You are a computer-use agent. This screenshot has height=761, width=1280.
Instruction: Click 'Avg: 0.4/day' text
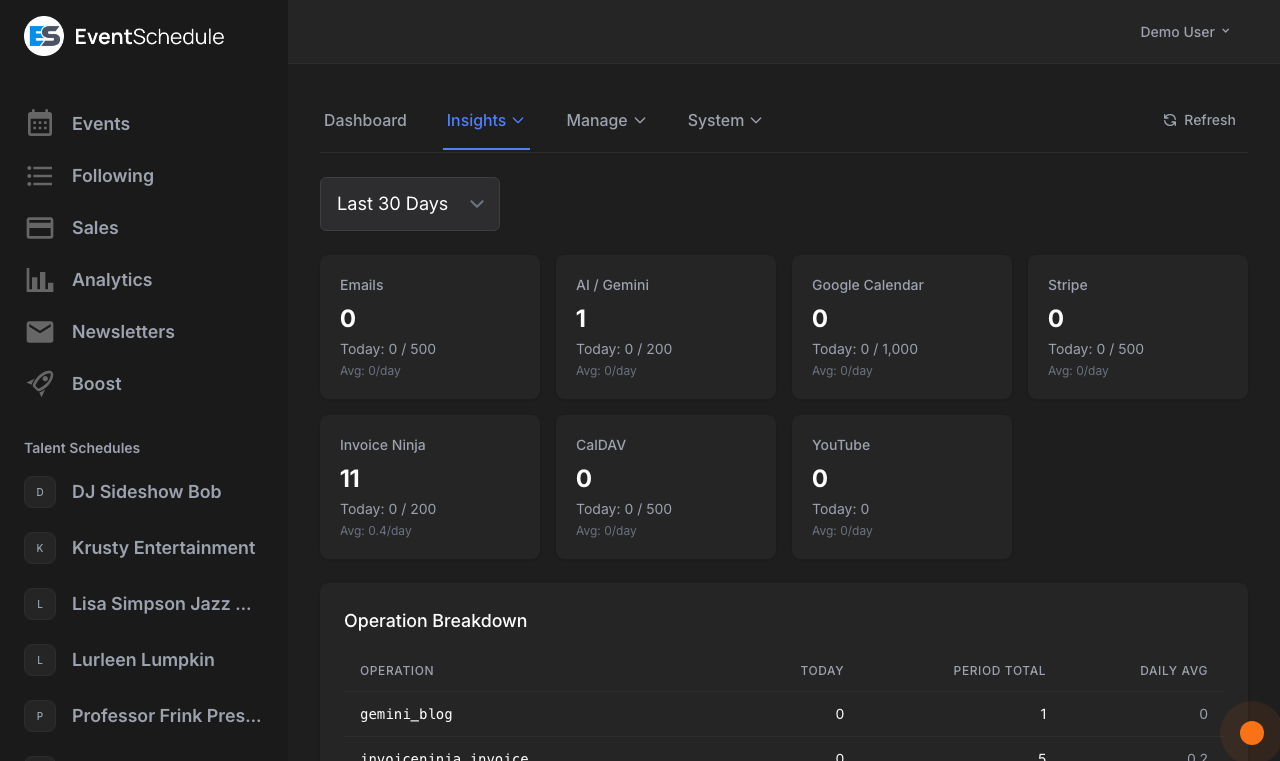(376, 531)
